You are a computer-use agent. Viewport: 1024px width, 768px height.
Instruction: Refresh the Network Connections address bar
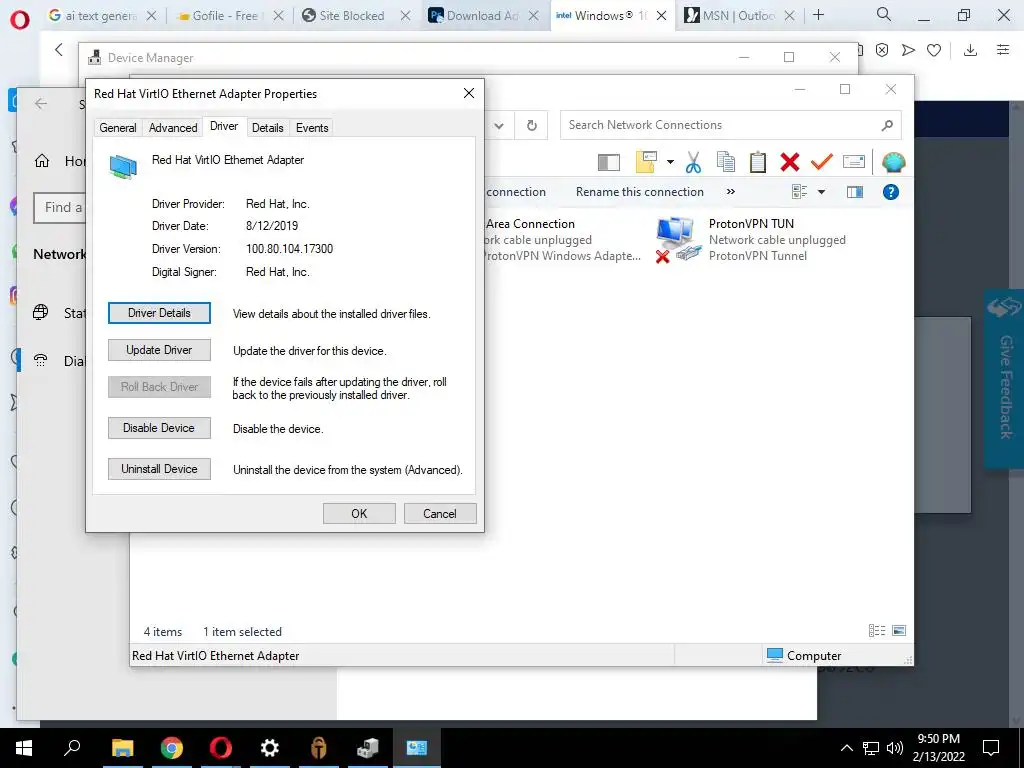(532, 125)
